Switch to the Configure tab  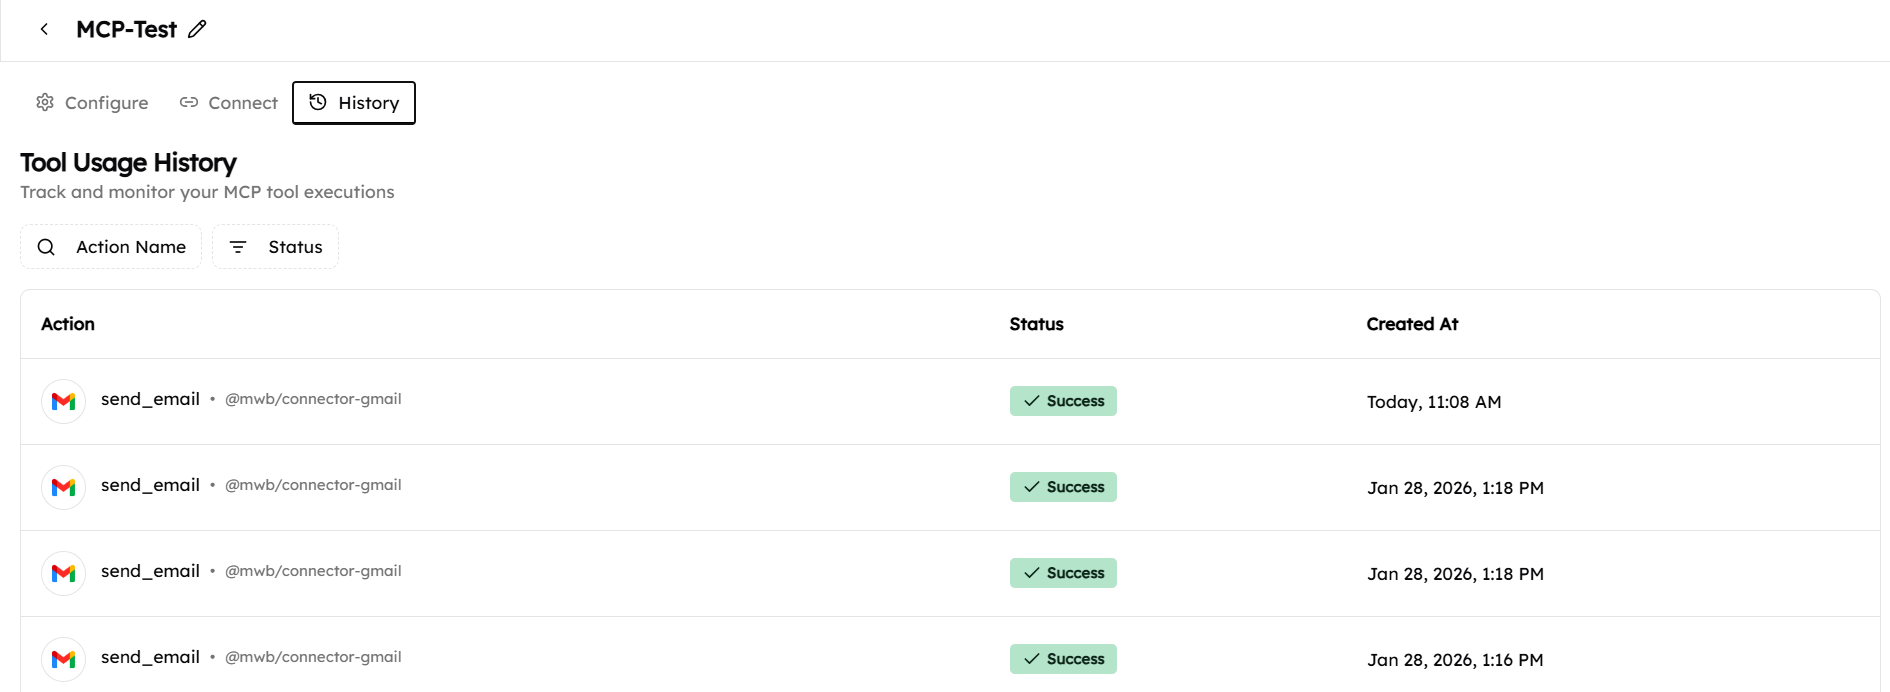pos(92,103)
